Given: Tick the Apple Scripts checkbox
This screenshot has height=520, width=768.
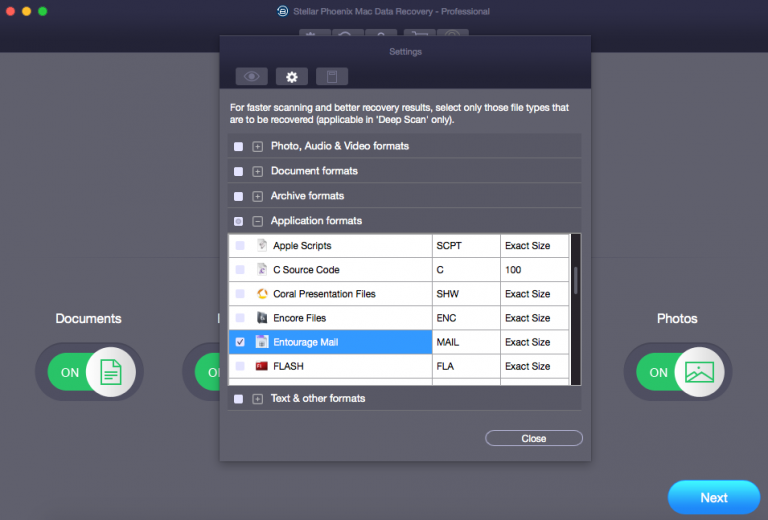Looking at the screenshot, I should (x=240, y=245).
